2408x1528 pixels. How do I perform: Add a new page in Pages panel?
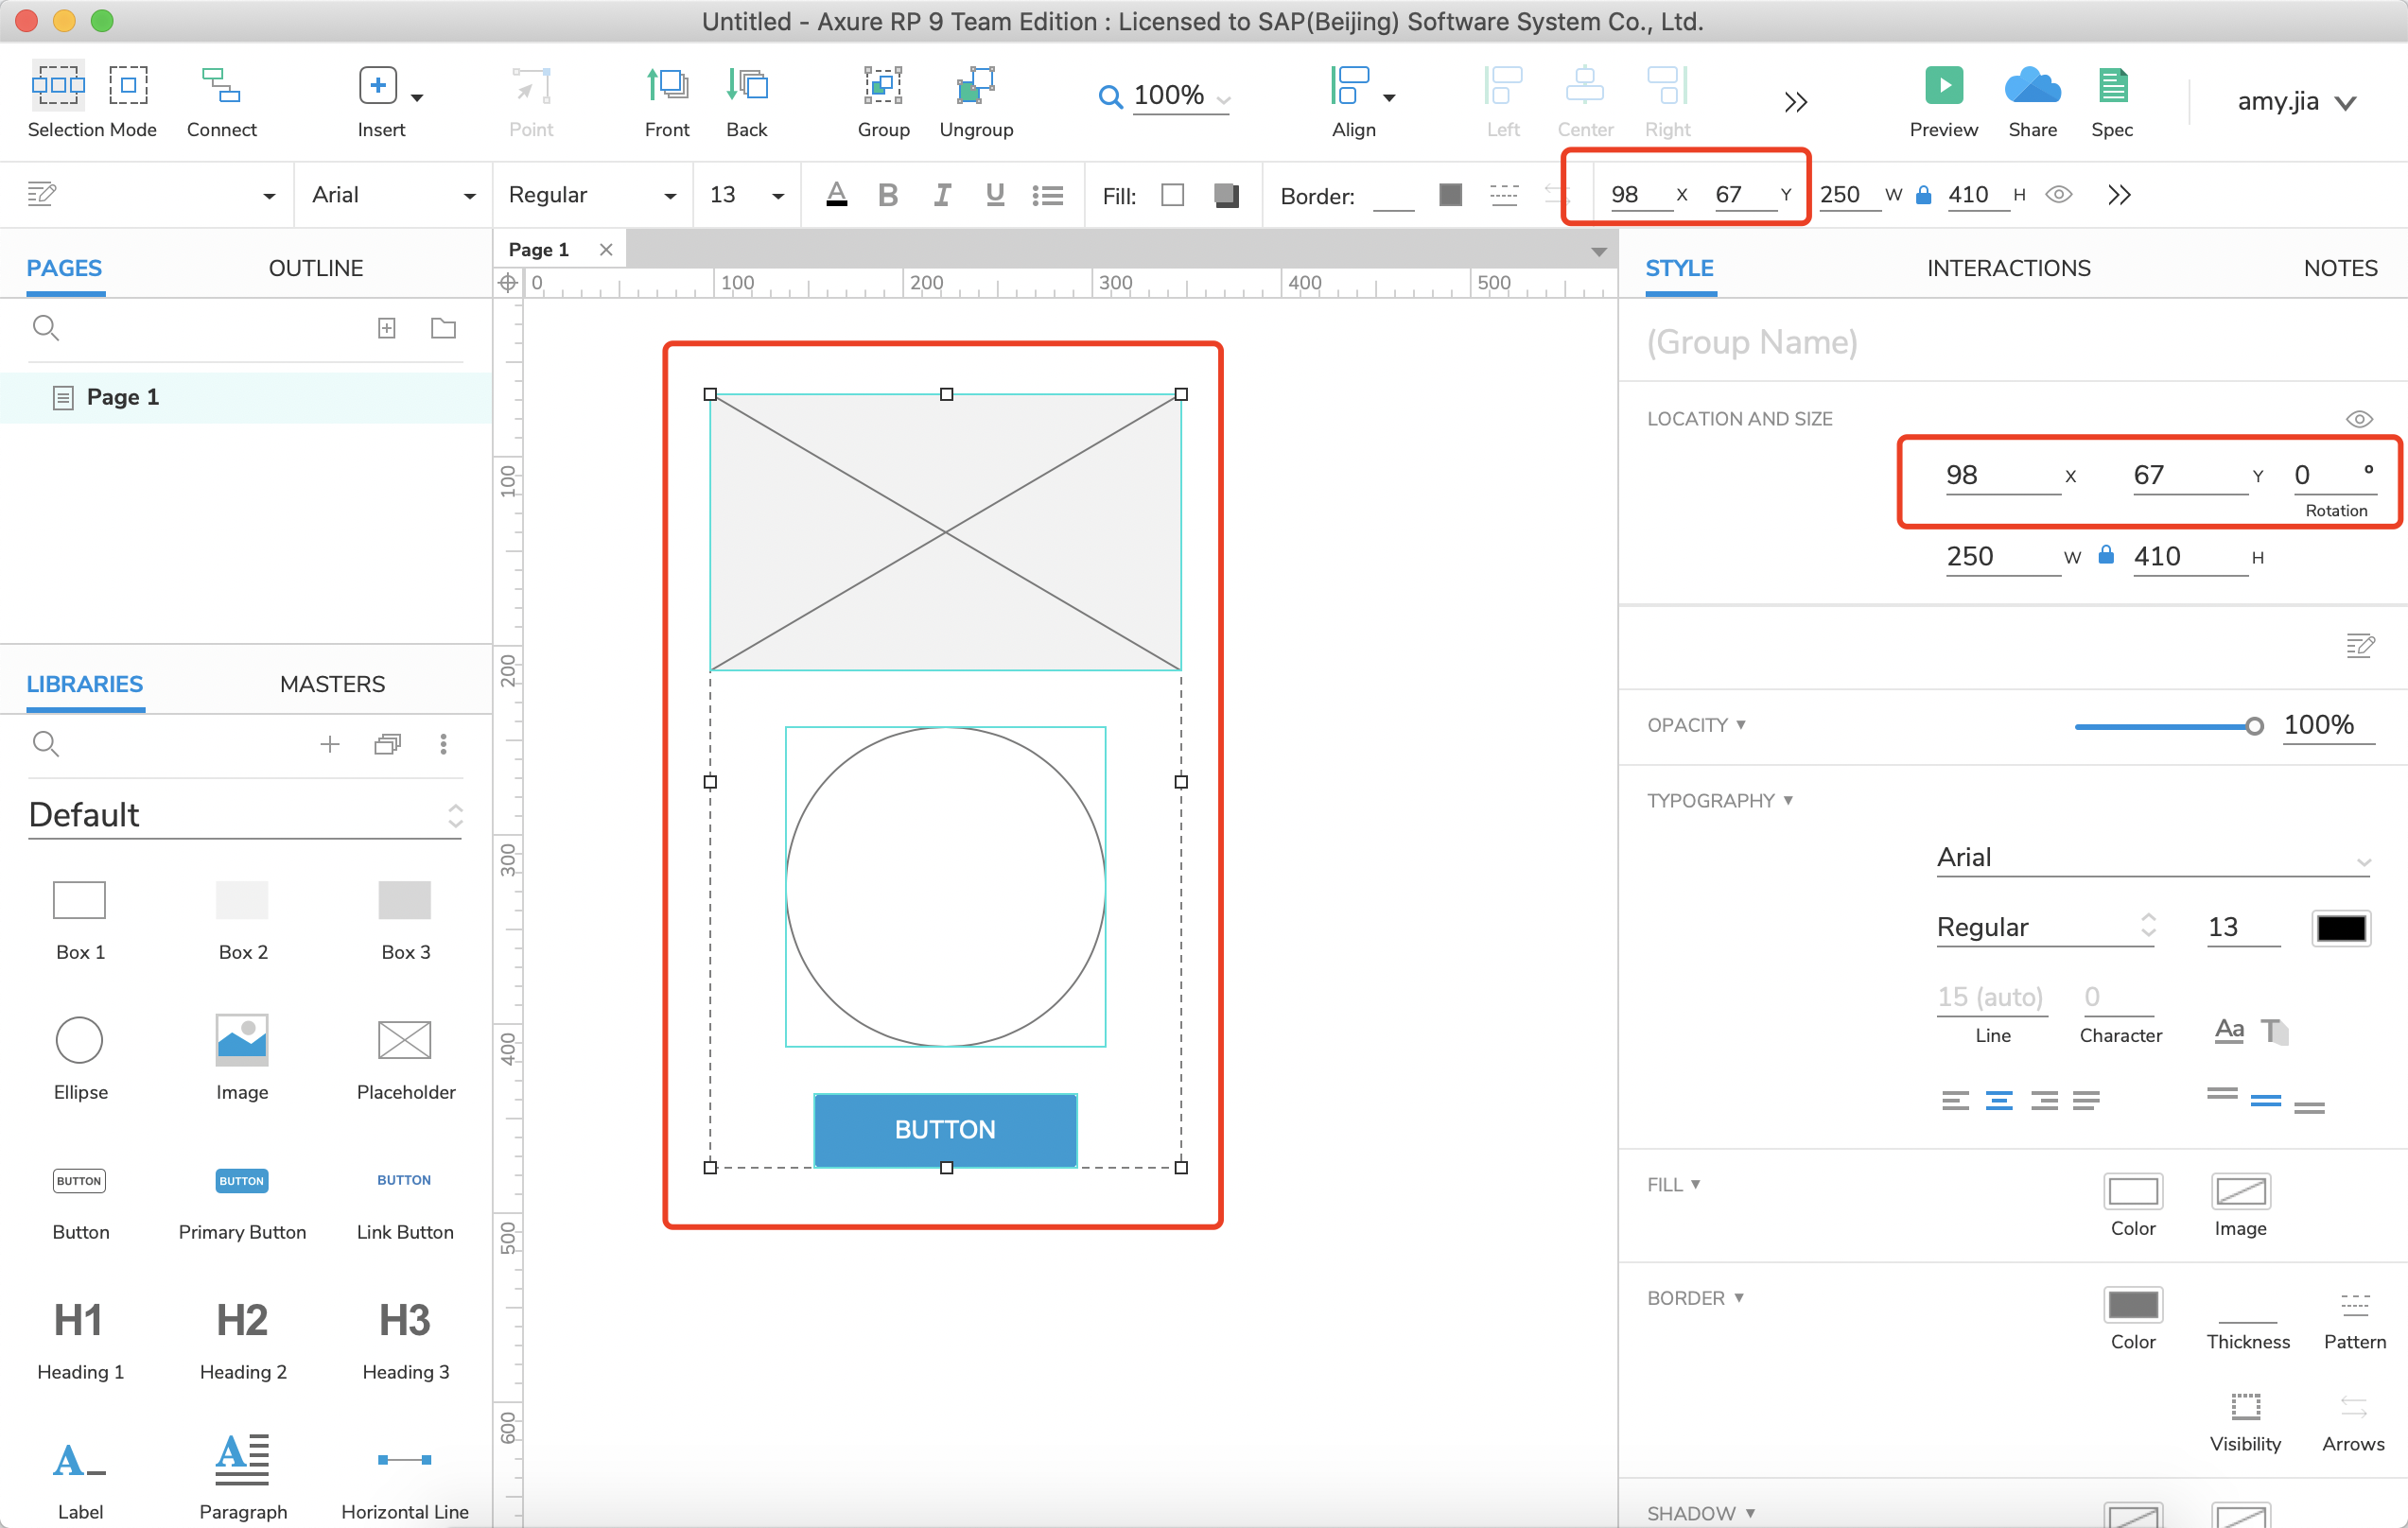click(386, 328)
